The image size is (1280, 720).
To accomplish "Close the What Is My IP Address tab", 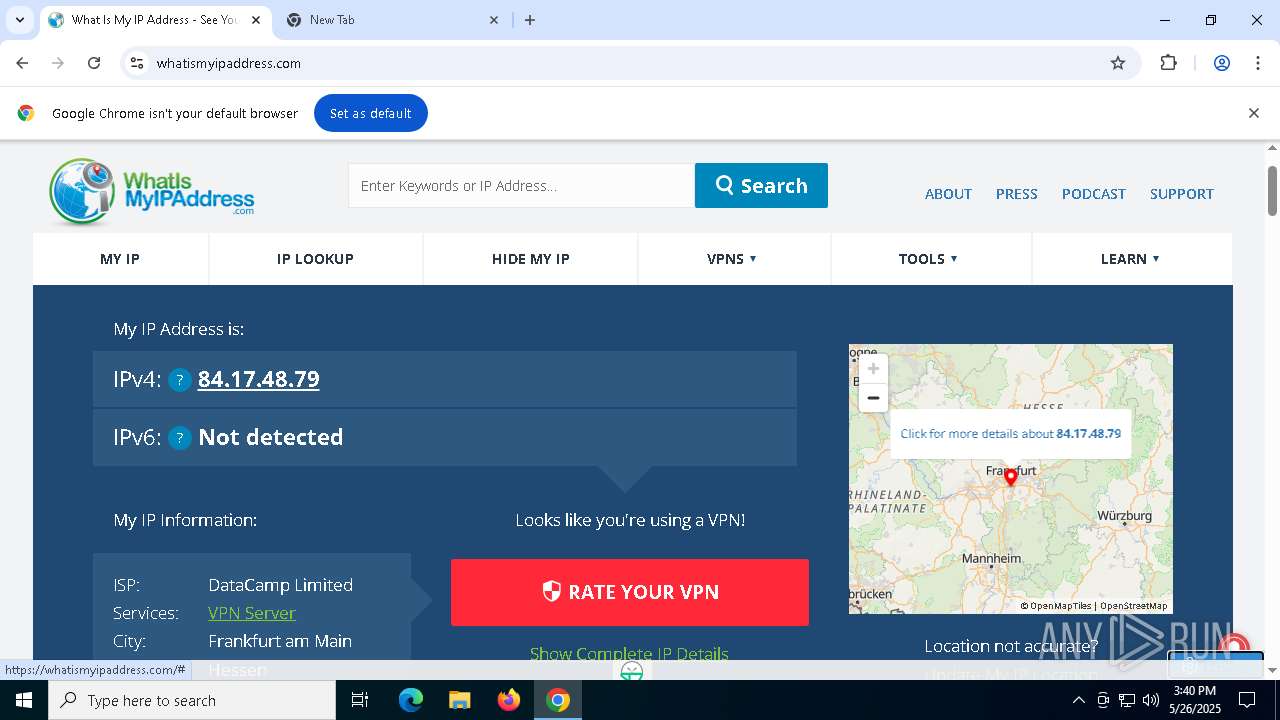I will pos(255,20).
